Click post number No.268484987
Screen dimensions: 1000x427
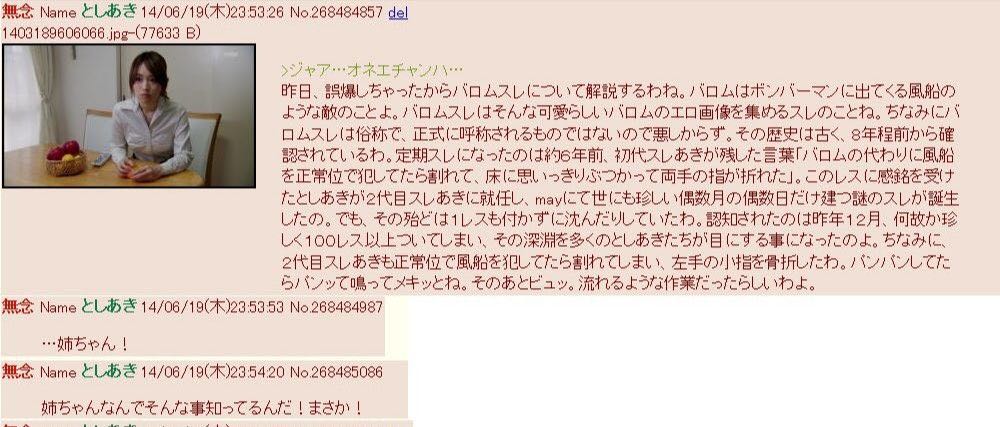click(x=336, y=307)
